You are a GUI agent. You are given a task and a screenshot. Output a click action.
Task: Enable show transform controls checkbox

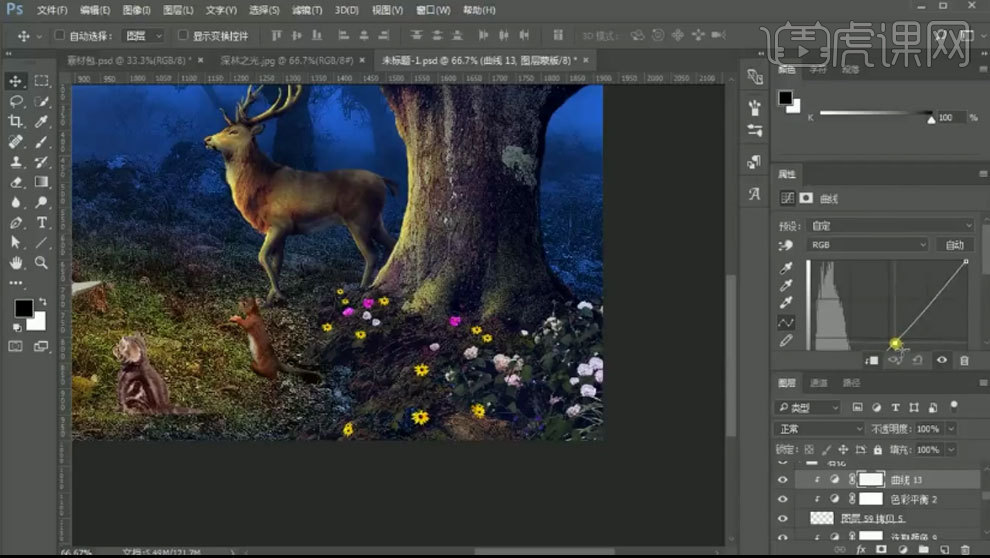pyautogui.click(x=183, y=35)
